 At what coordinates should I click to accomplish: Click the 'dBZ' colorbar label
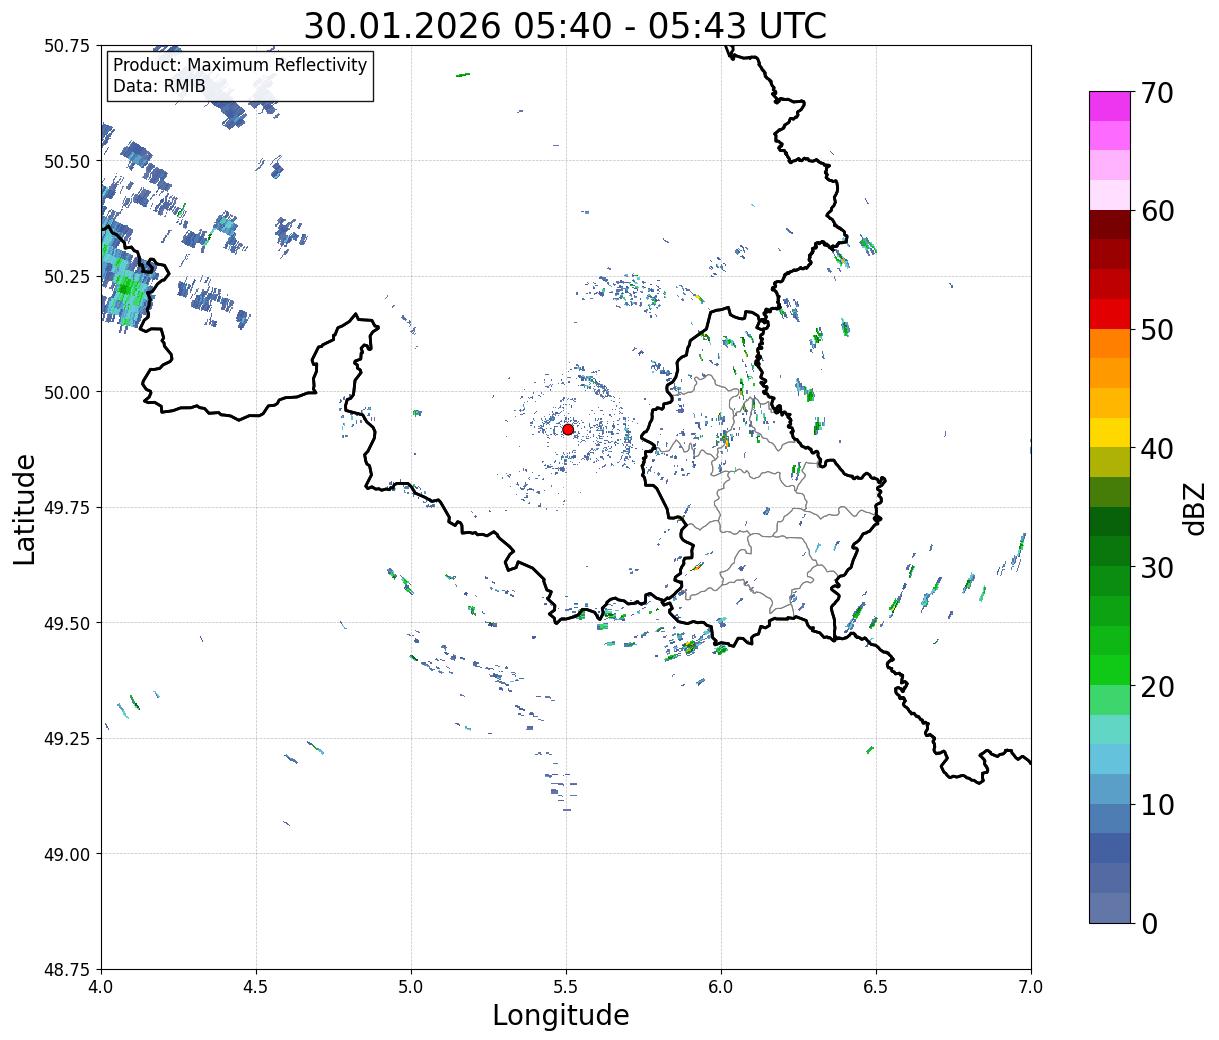1195,508
